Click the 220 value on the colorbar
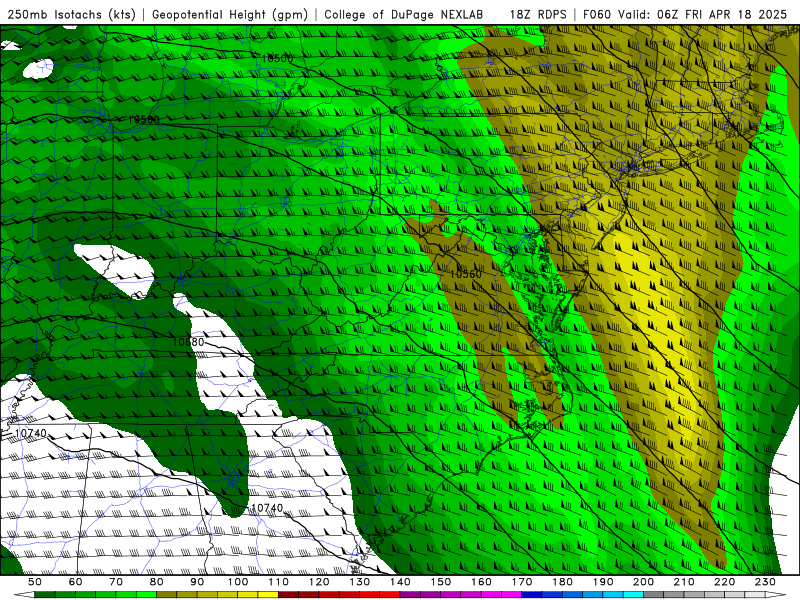This screenshot has width=800, height=600. (x=724, y=582)
